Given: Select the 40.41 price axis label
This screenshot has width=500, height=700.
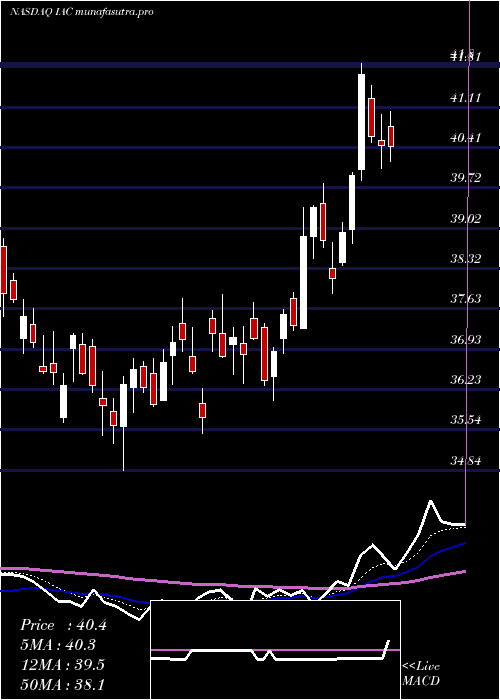Looking at the screenshot, I should coord(466,138).
